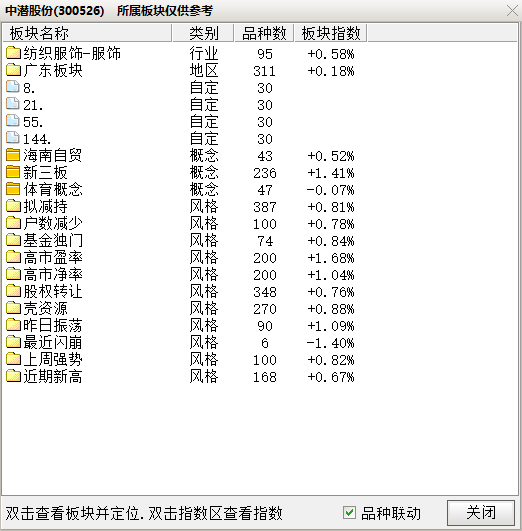Sort by 类别 column header
Image resolution: width=522 pixels, height=531 pixels.
(x=203, y=33)
